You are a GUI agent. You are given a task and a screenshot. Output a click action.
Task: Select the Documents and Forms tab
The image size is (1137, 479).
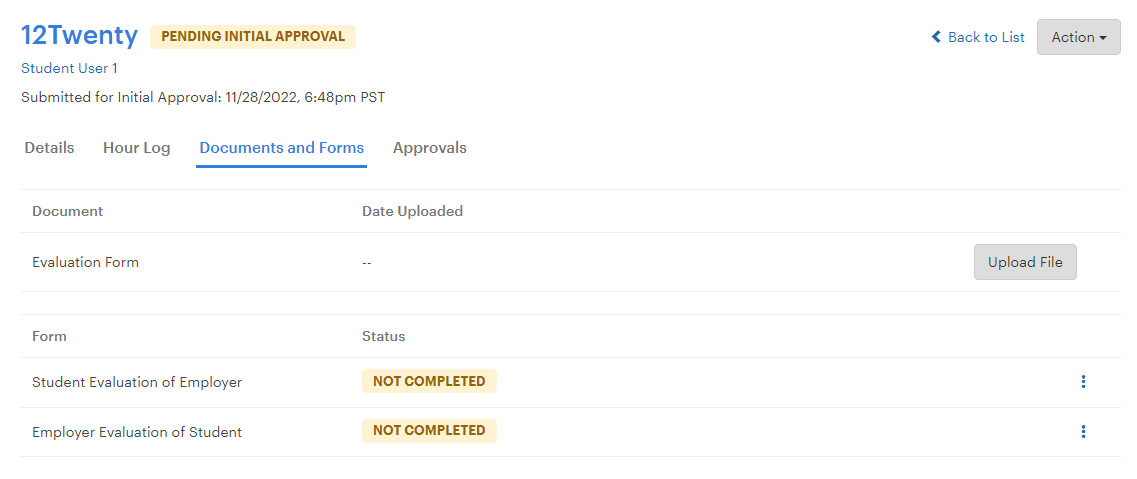(281, 148)
